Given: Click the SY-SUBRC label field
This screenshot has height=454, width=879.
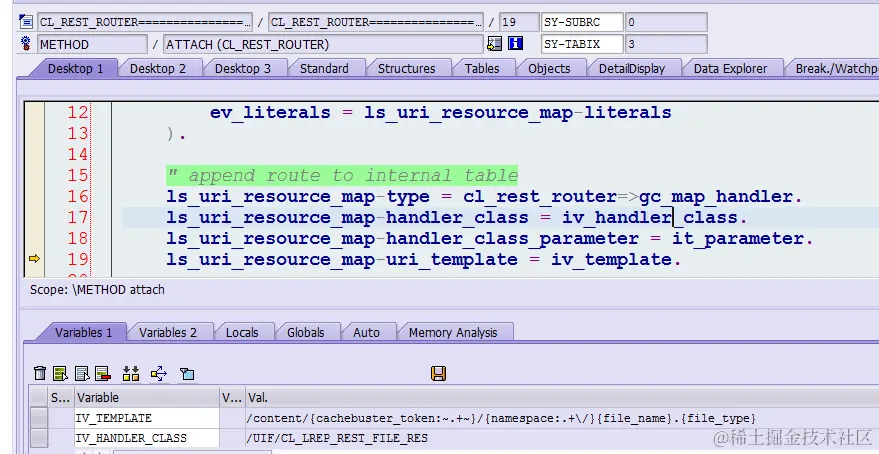Looking at the screenshot, I should (582, 22).
